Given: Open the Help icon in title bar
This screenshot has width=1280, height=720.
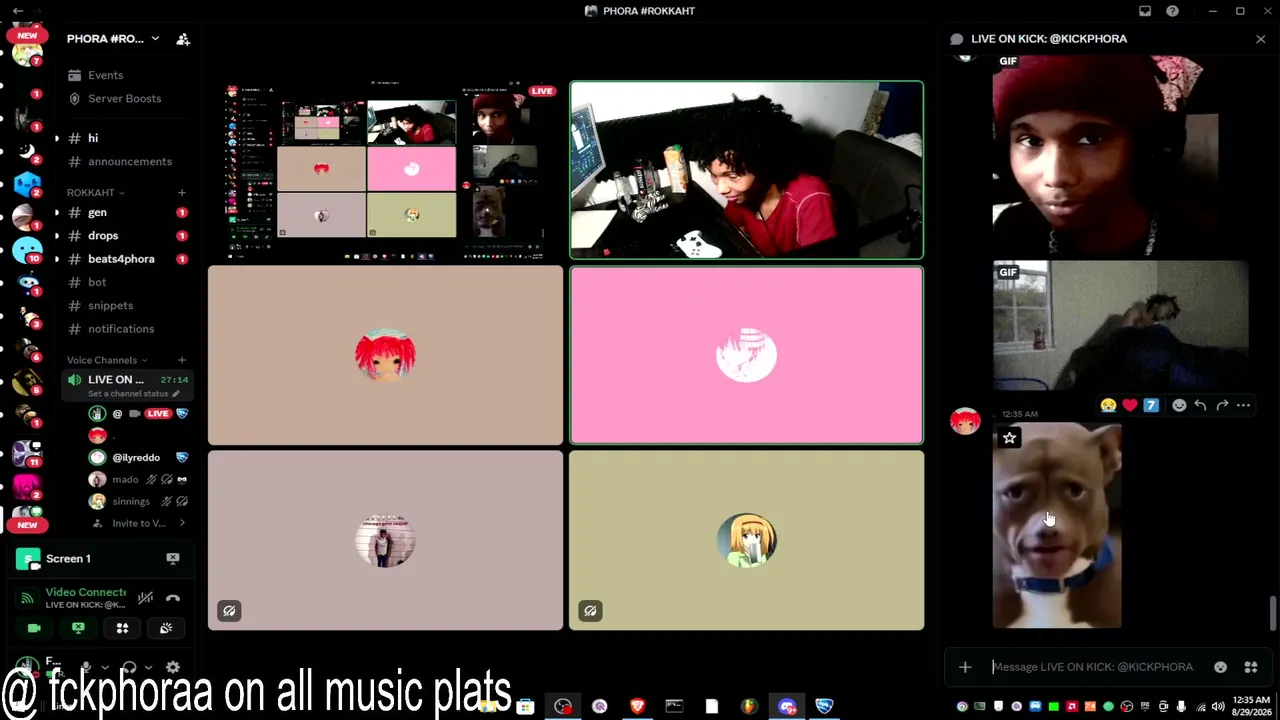Looking at the screenshot, I should pyautogui.click(x=1172, y=11).
